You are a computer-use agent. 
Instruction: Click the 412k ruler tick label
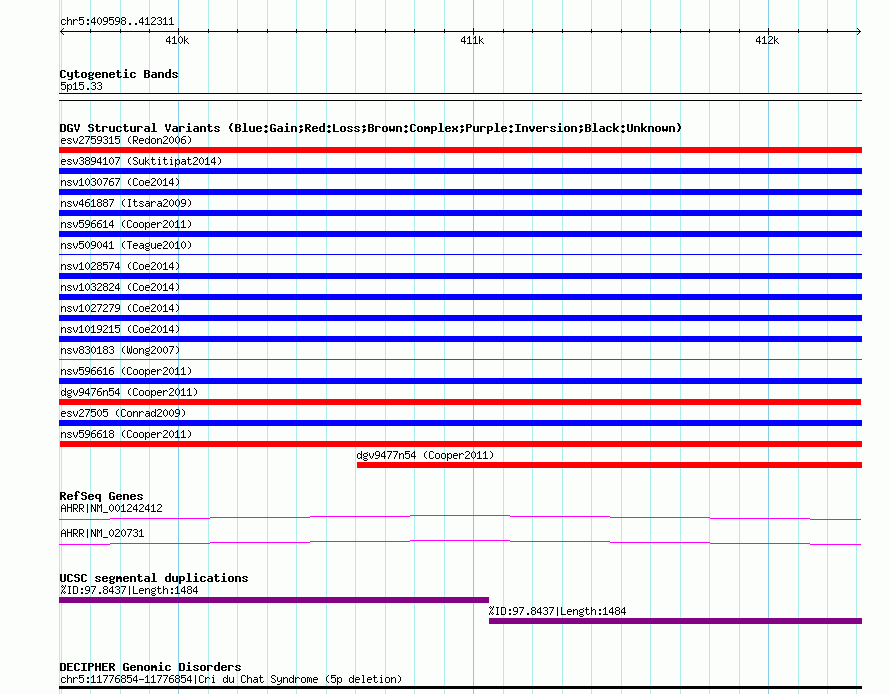pos(767,40)
